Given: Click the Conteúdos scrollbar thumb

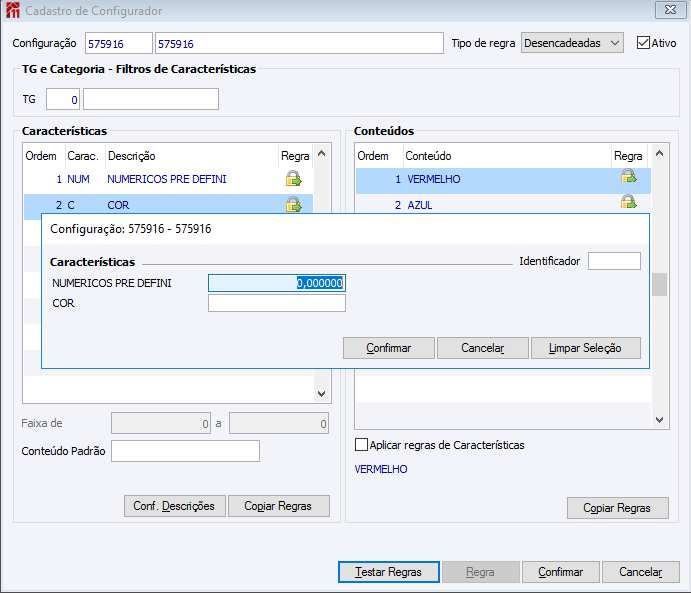Looking at the screenshot, I should tap(659, 285).
